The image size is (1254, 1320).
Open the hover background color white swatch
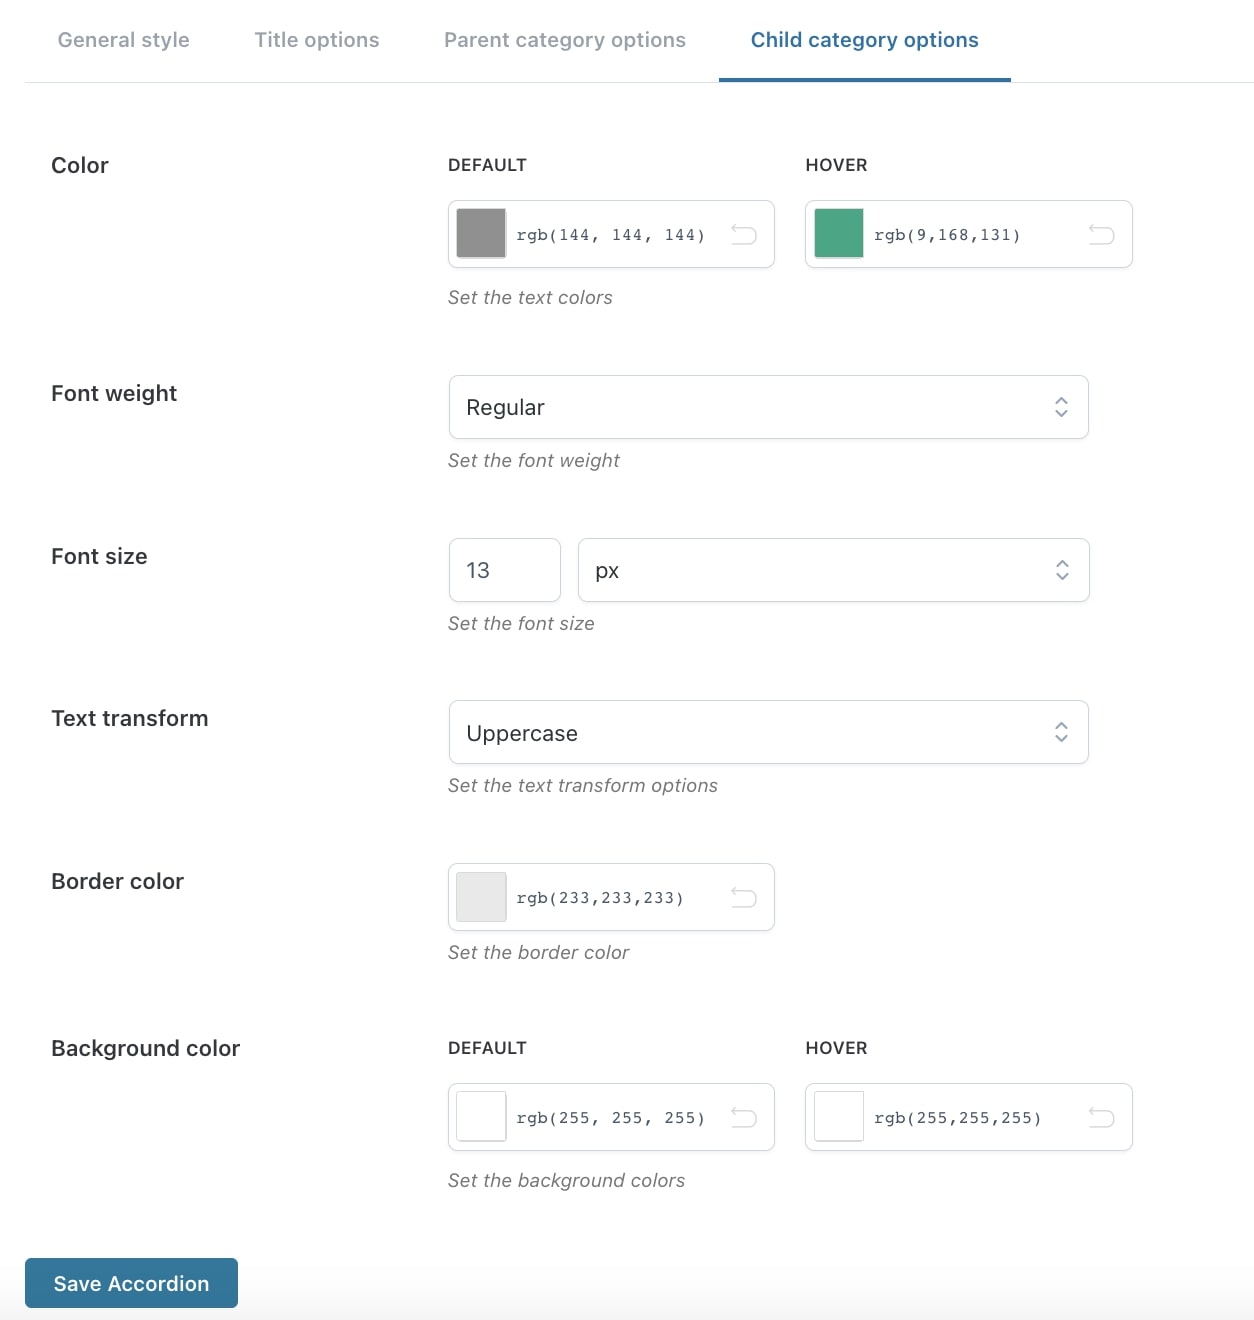tap(839, 1117)
